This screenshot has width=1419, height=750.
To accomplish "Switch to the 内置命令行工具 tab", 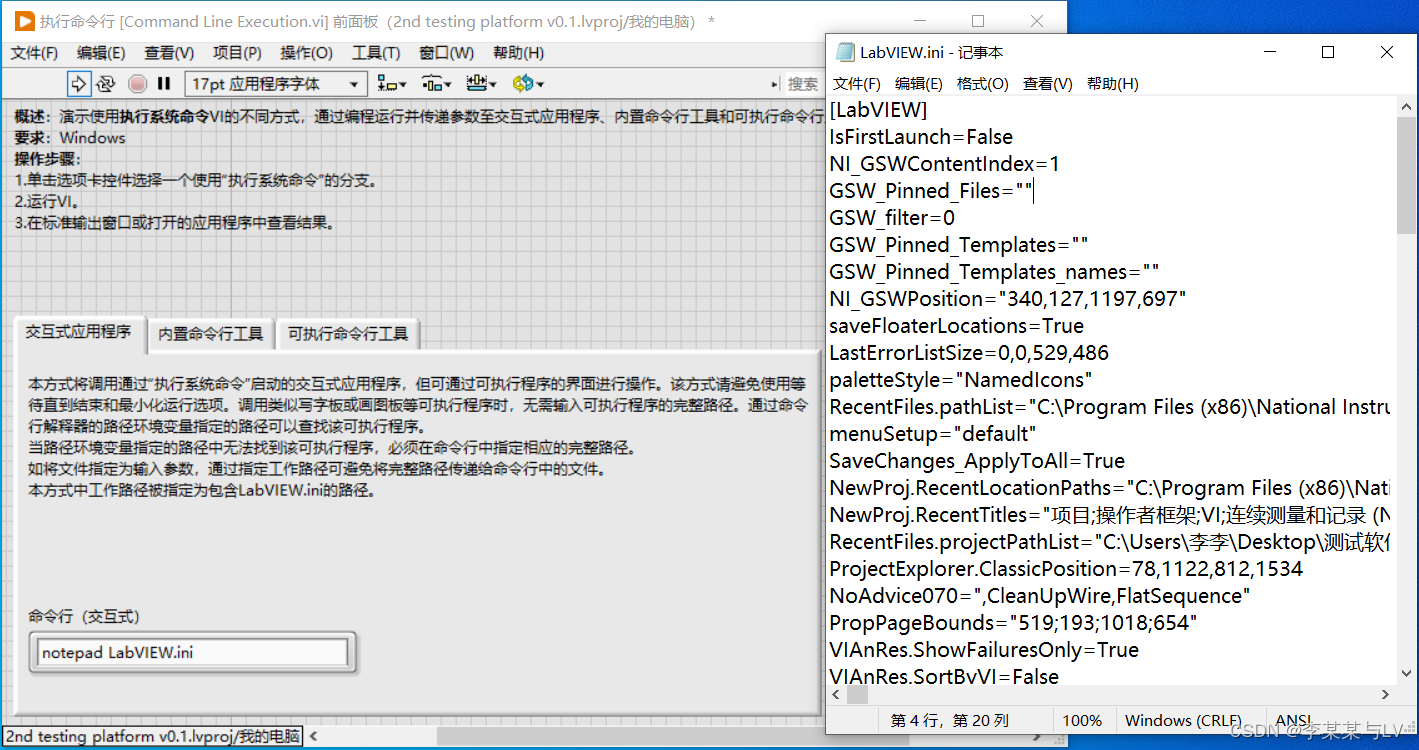I will (210, 334).
